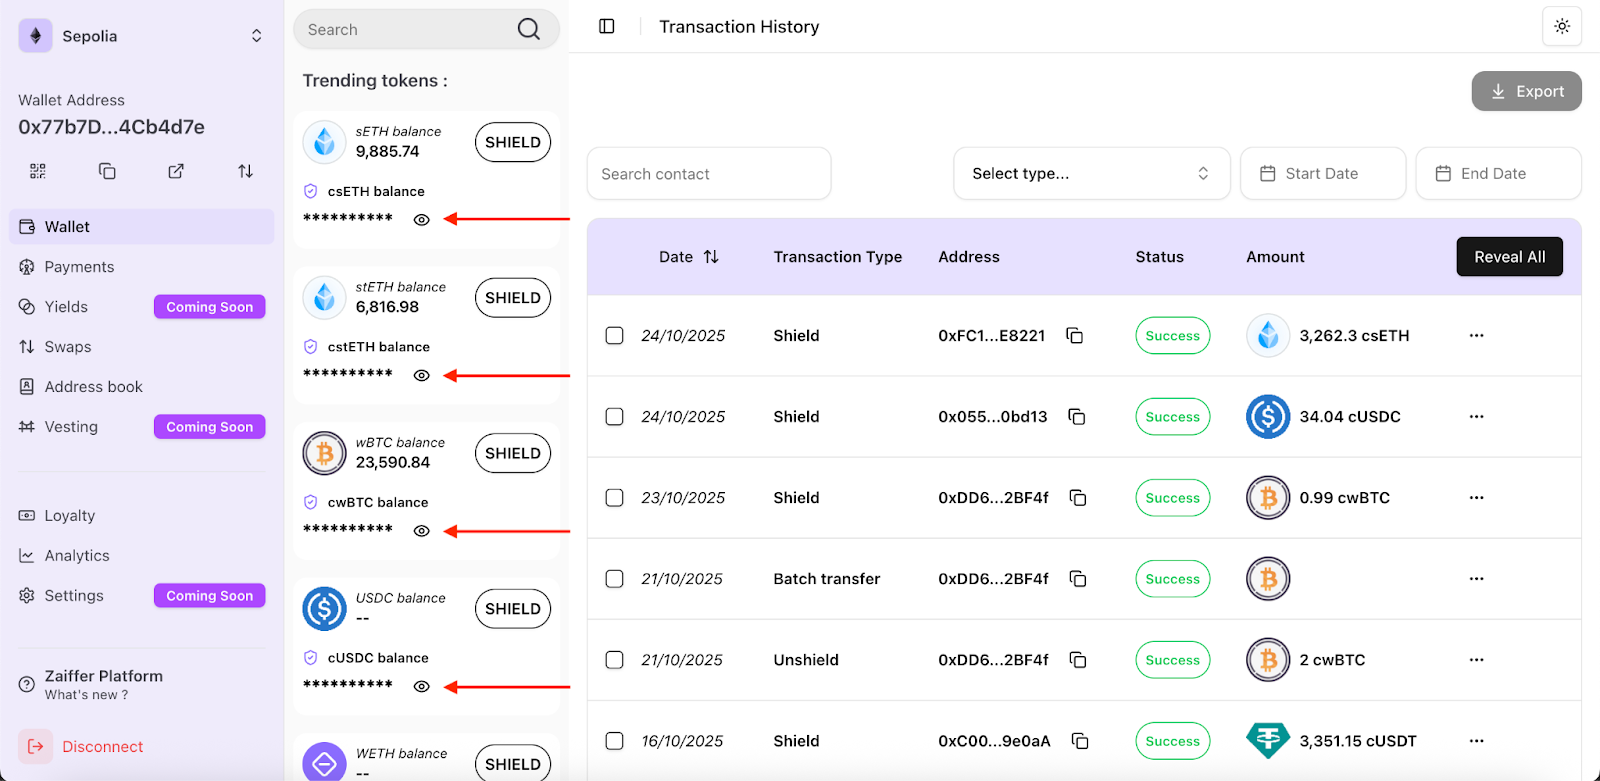Image resolution: width=1600 pixels, height=781 pixels.
Task: Click the Disconnect logout icon
Action: [x=36, y=746]
